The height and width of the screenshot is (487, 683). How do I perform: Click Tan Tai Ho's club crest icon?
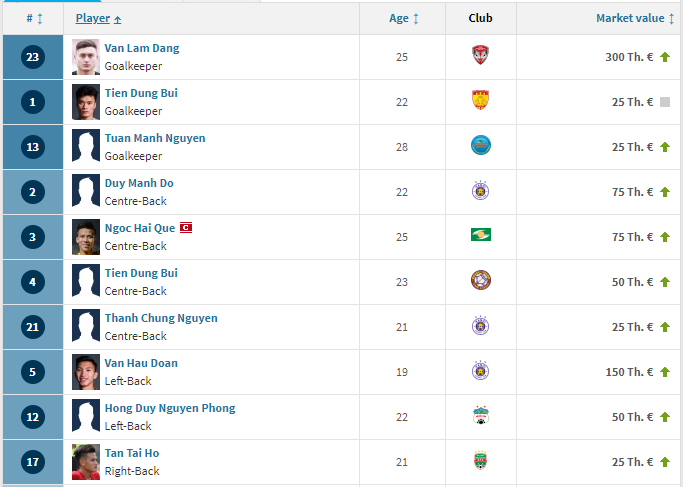pyautogui.click(x=480, y=461)
